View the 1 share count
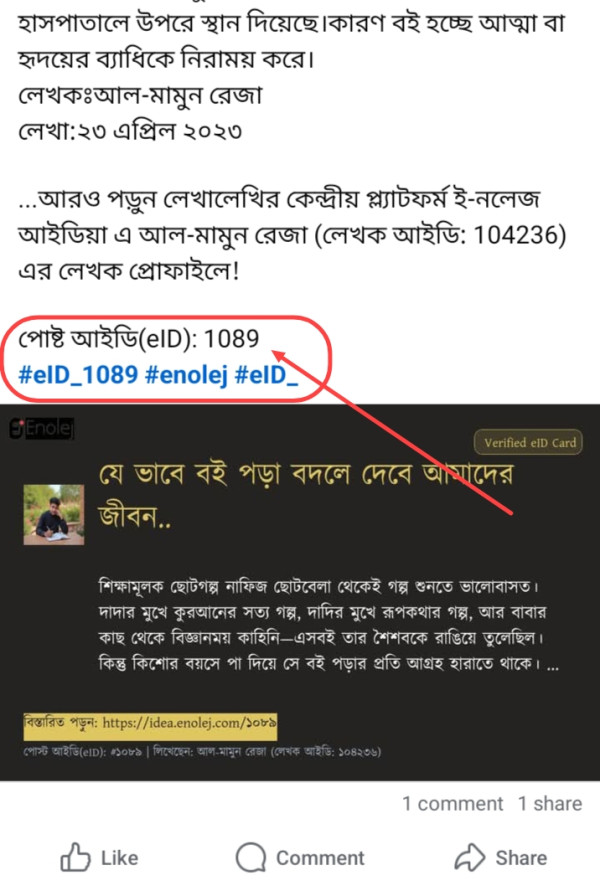This screenshot has width=600, height=891. tap(550, 803)
